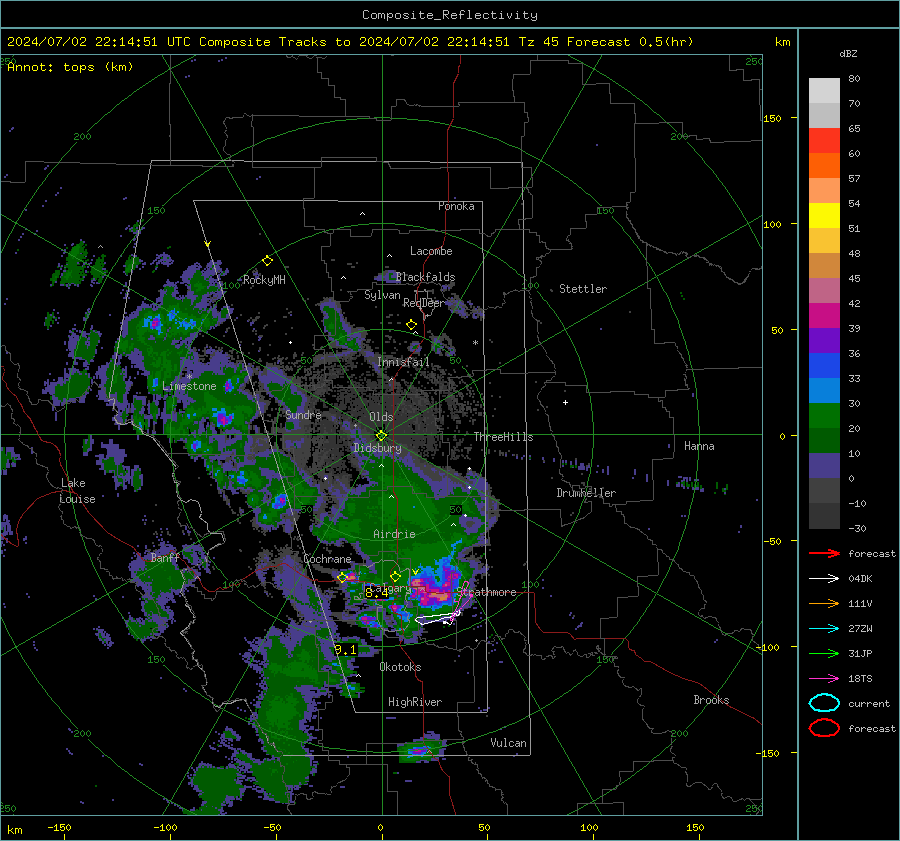Viewport: 900px width, 841px height.
Task: Pick the bright green swatch in the dBZ scale
Action: pos(824,415)
